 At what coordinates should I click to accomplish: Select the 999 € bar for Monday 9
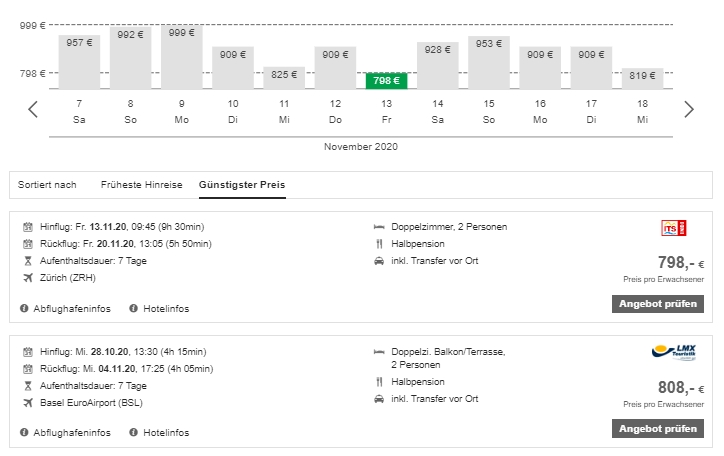pyautogui.click(x=182, y=56)
